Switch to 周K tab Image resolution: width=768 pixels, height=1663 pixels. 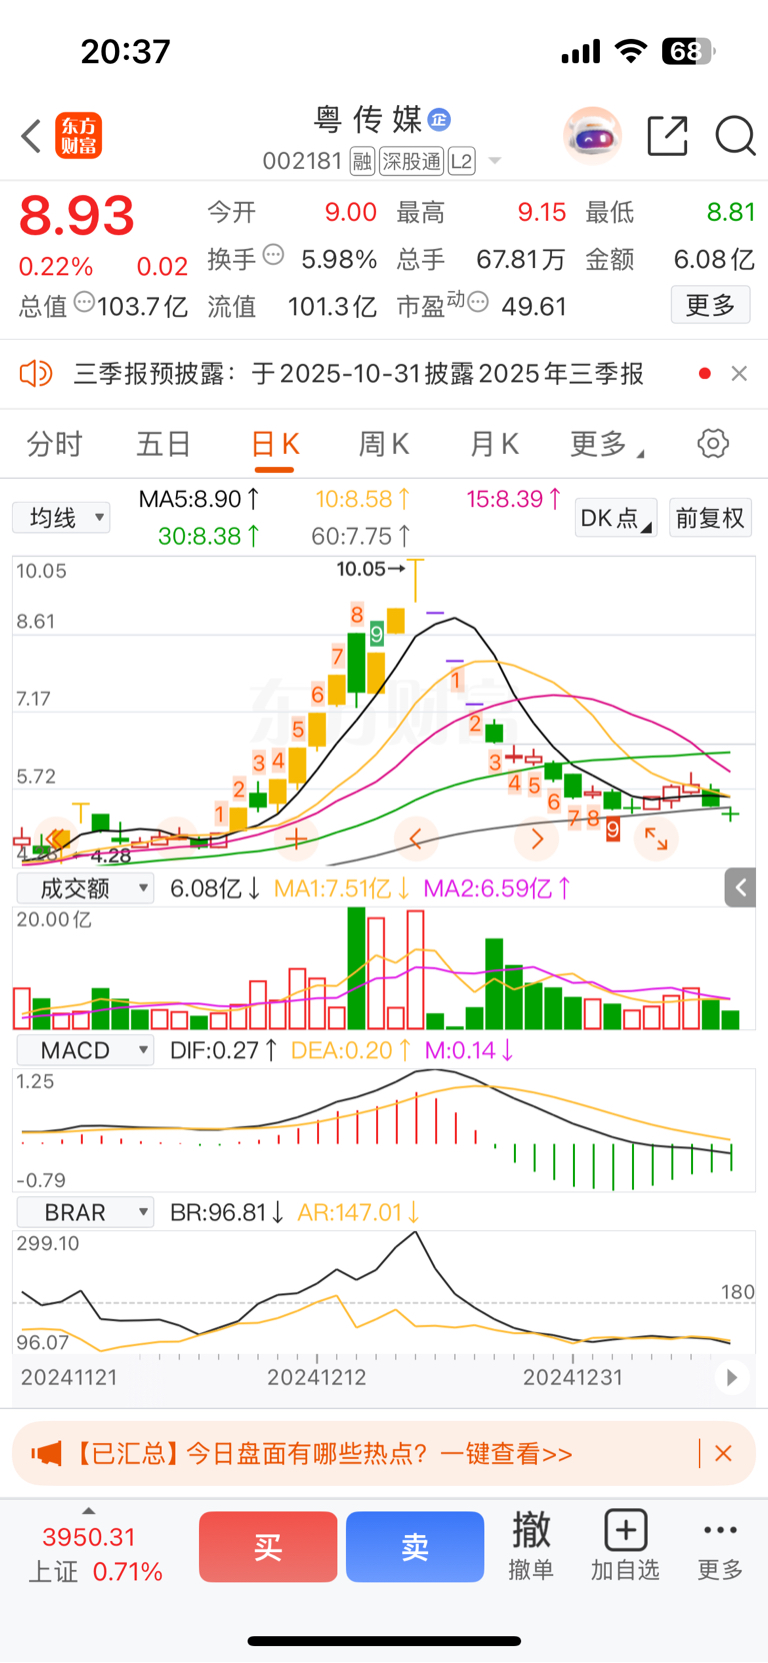(x=384, y=444)
